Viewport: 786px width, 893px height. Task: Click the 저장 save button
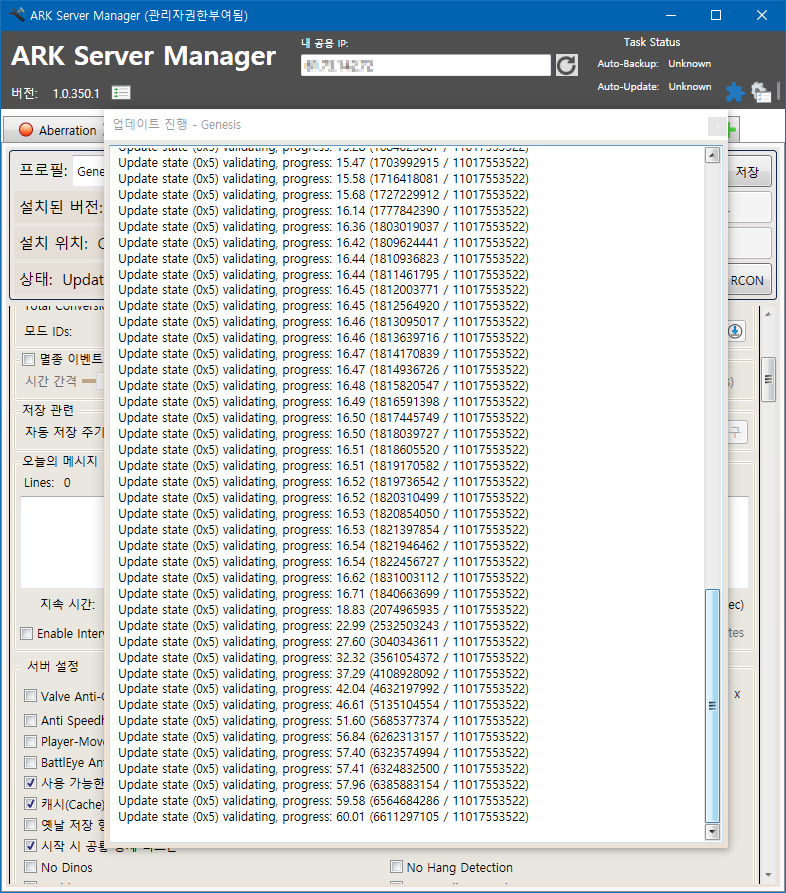click(x=748, y=172)
